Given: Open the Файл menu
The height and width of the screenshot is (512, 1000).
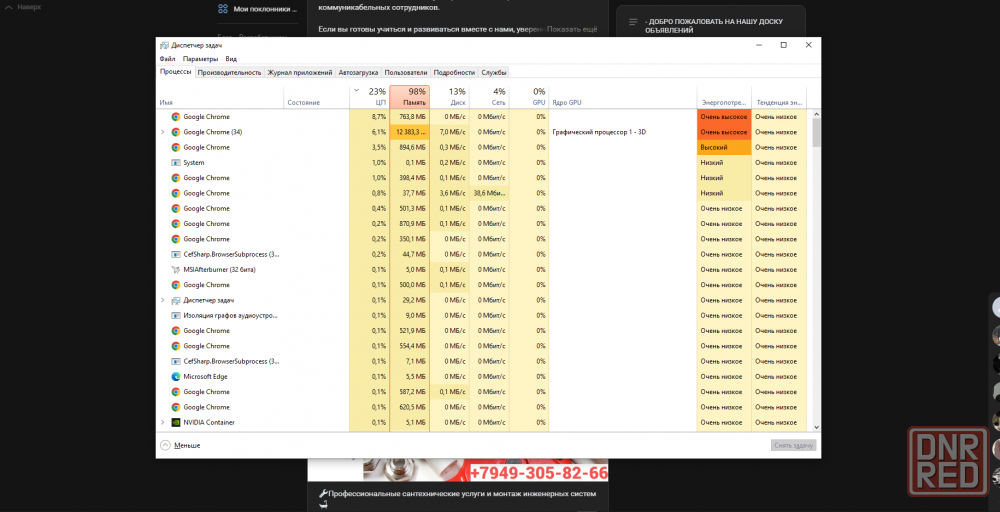Looking at the screenshot, I should click(168, 59).
